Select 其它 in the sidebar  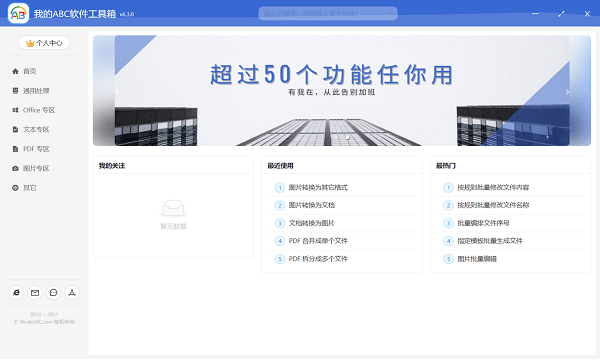pyautogui.click(x=24, y=188)
